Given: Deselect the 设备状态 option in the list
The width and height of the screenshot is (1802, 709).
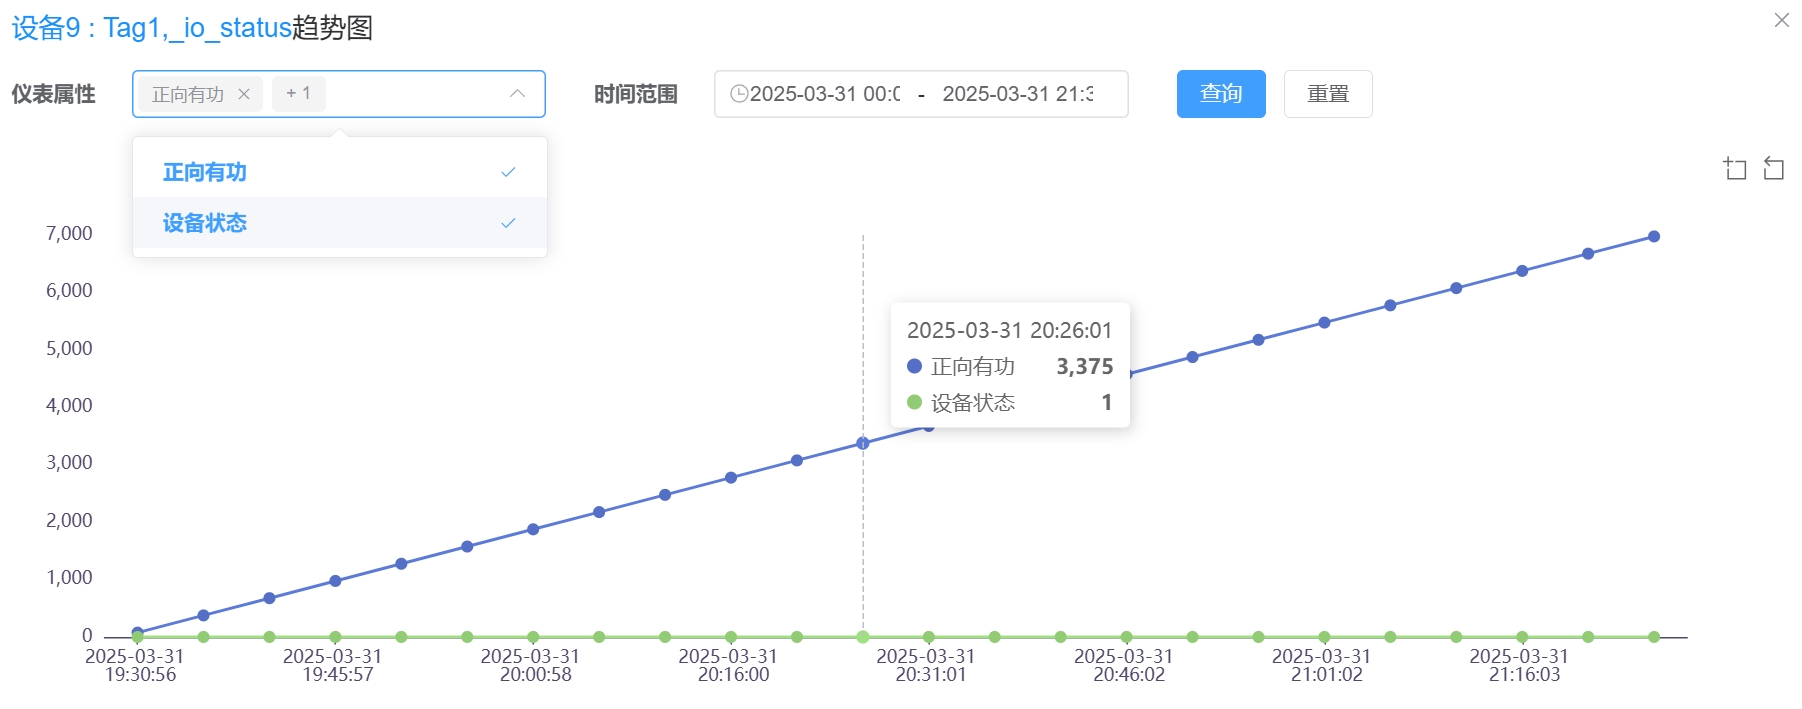Looking at the screenshot, I should [x=340, y=222].
